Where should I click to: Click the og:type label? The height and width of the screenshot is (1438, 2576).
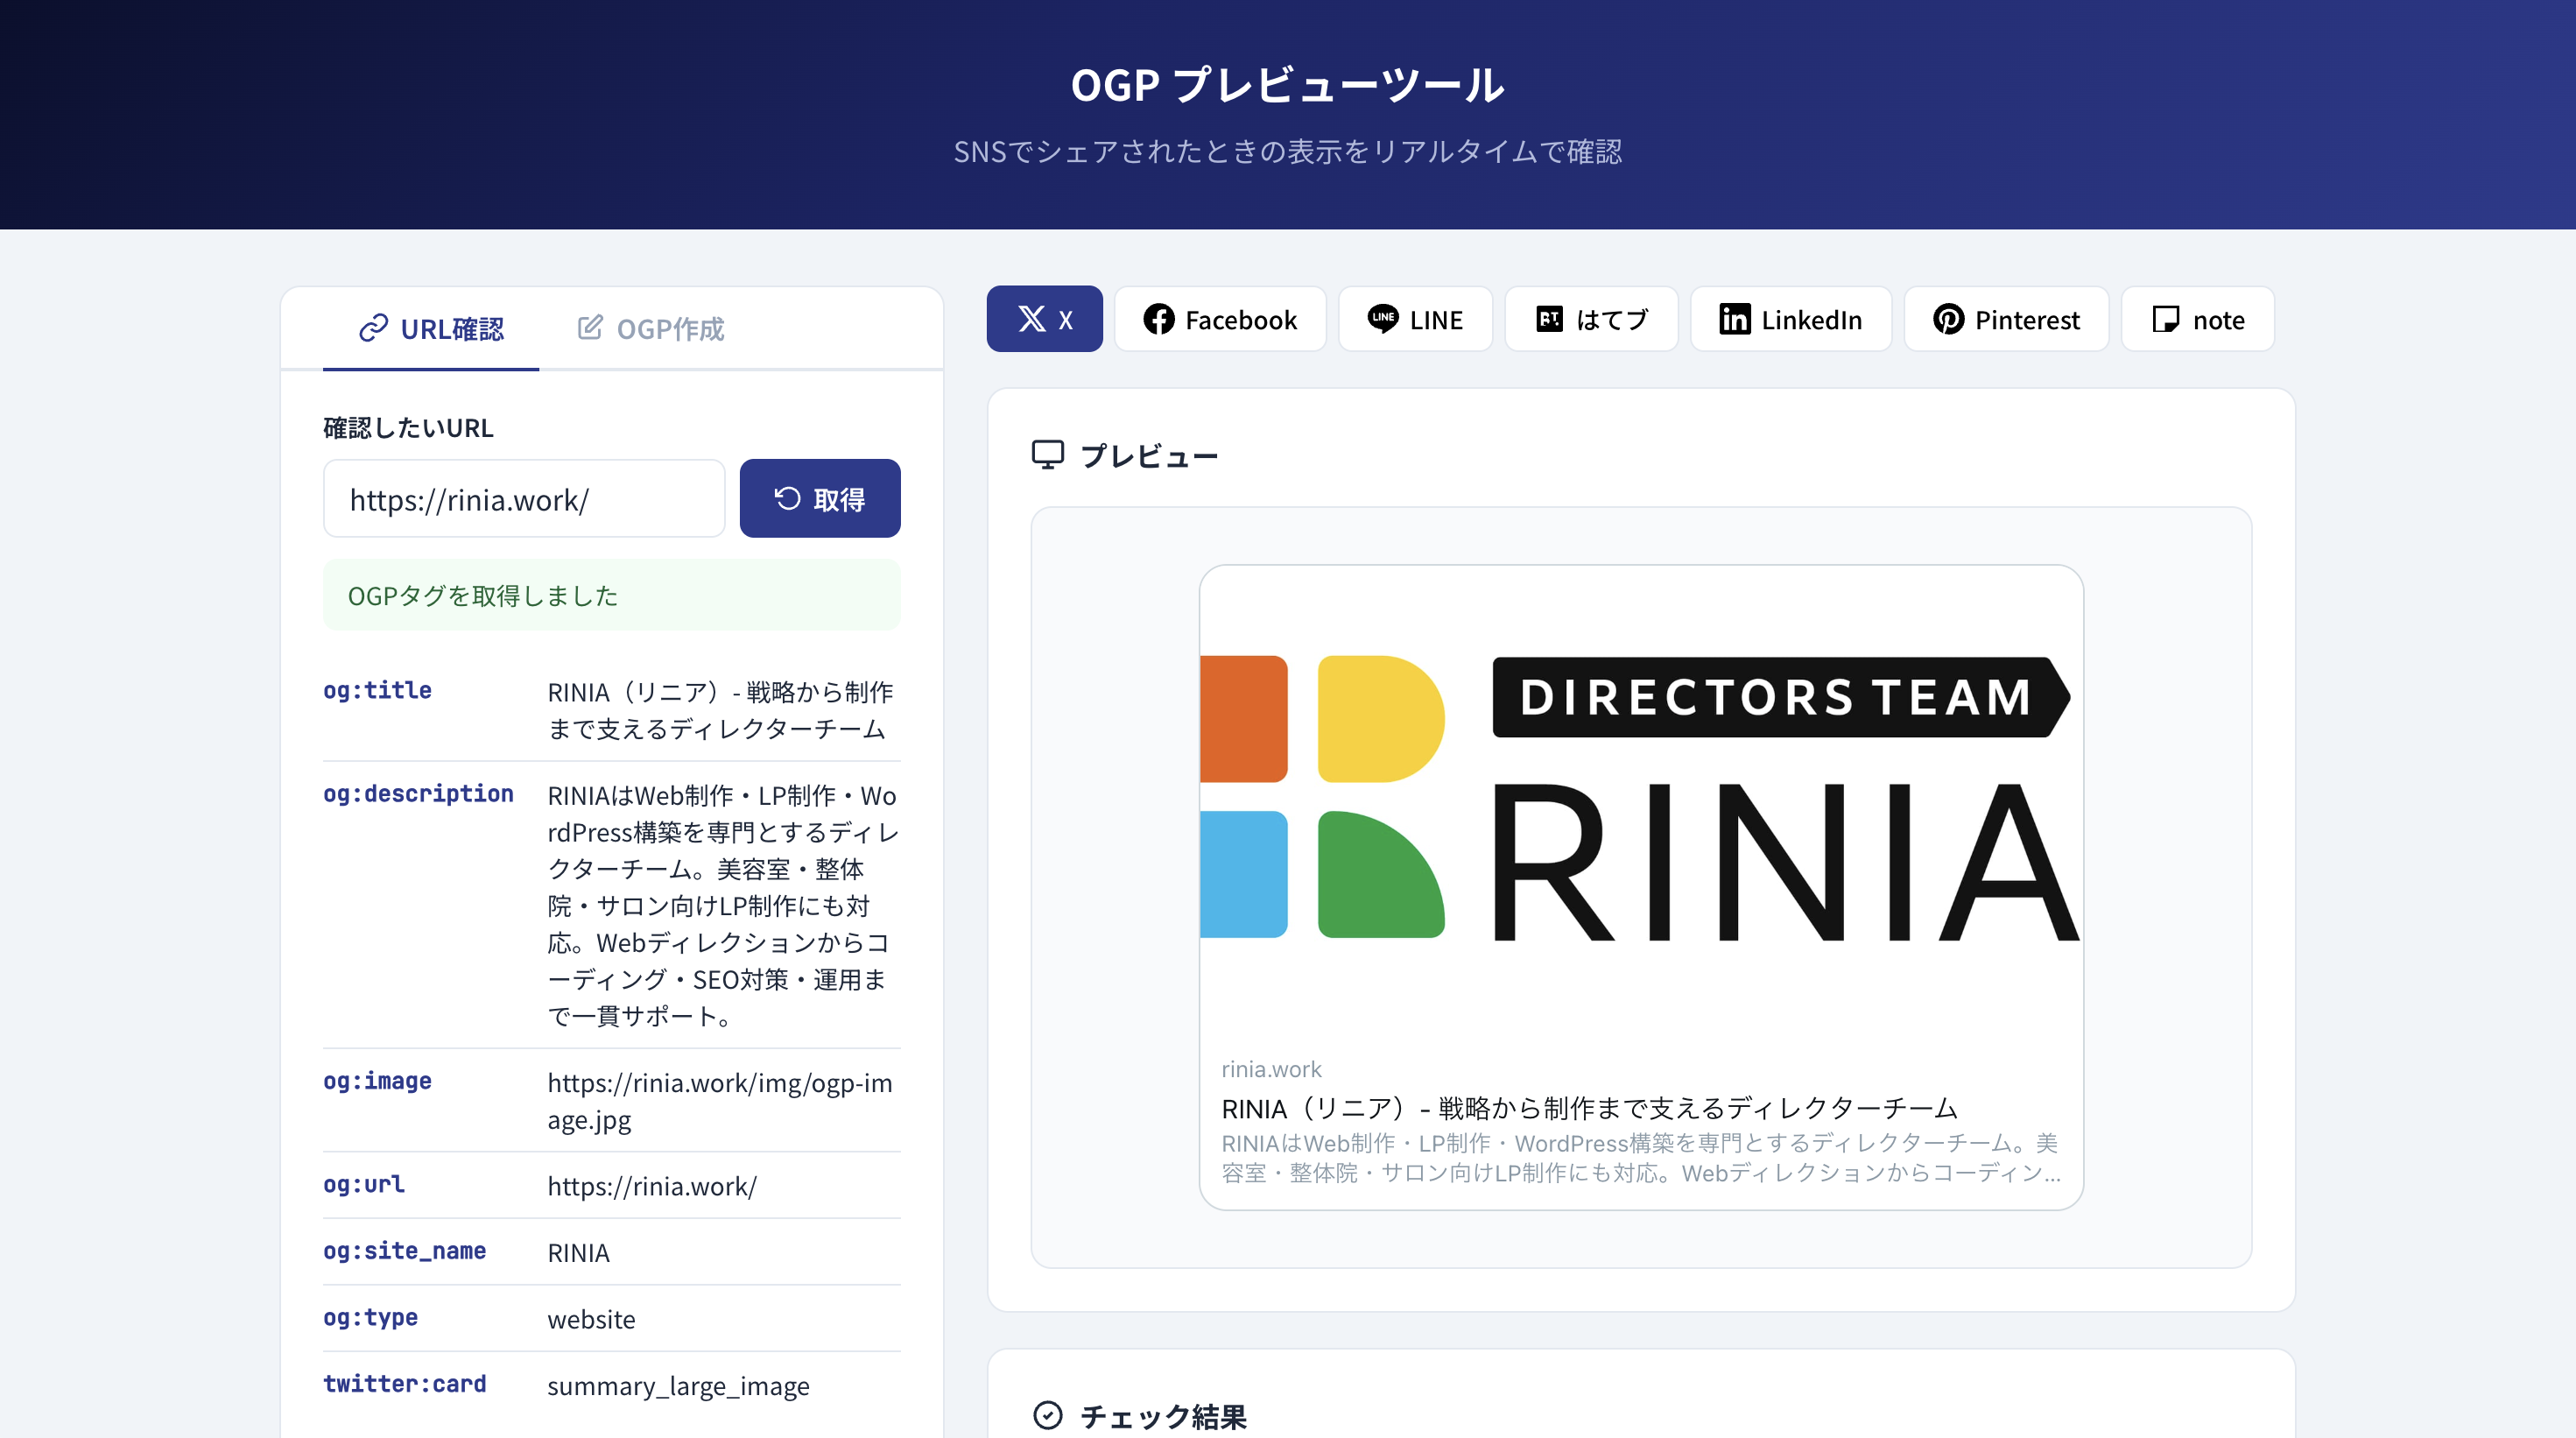pos(370,1317)
